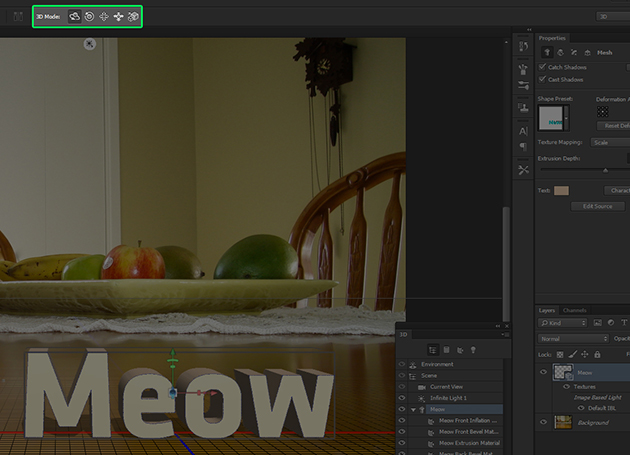
Task: Open the Brush panel icon in dock
Action: 523,70
